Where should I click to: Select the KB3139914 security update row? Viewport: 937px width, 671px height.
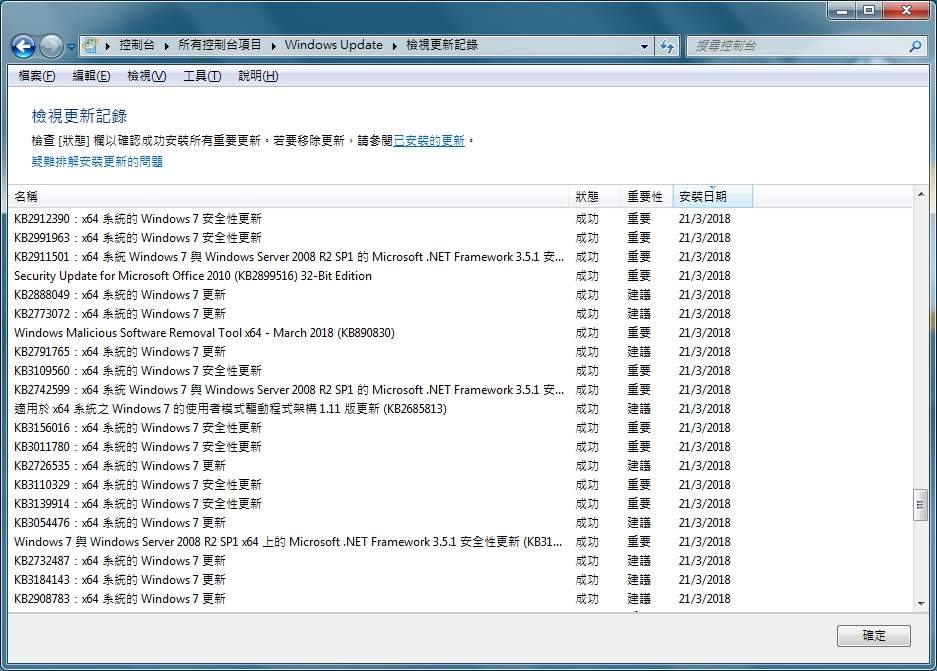pos(460,504)
